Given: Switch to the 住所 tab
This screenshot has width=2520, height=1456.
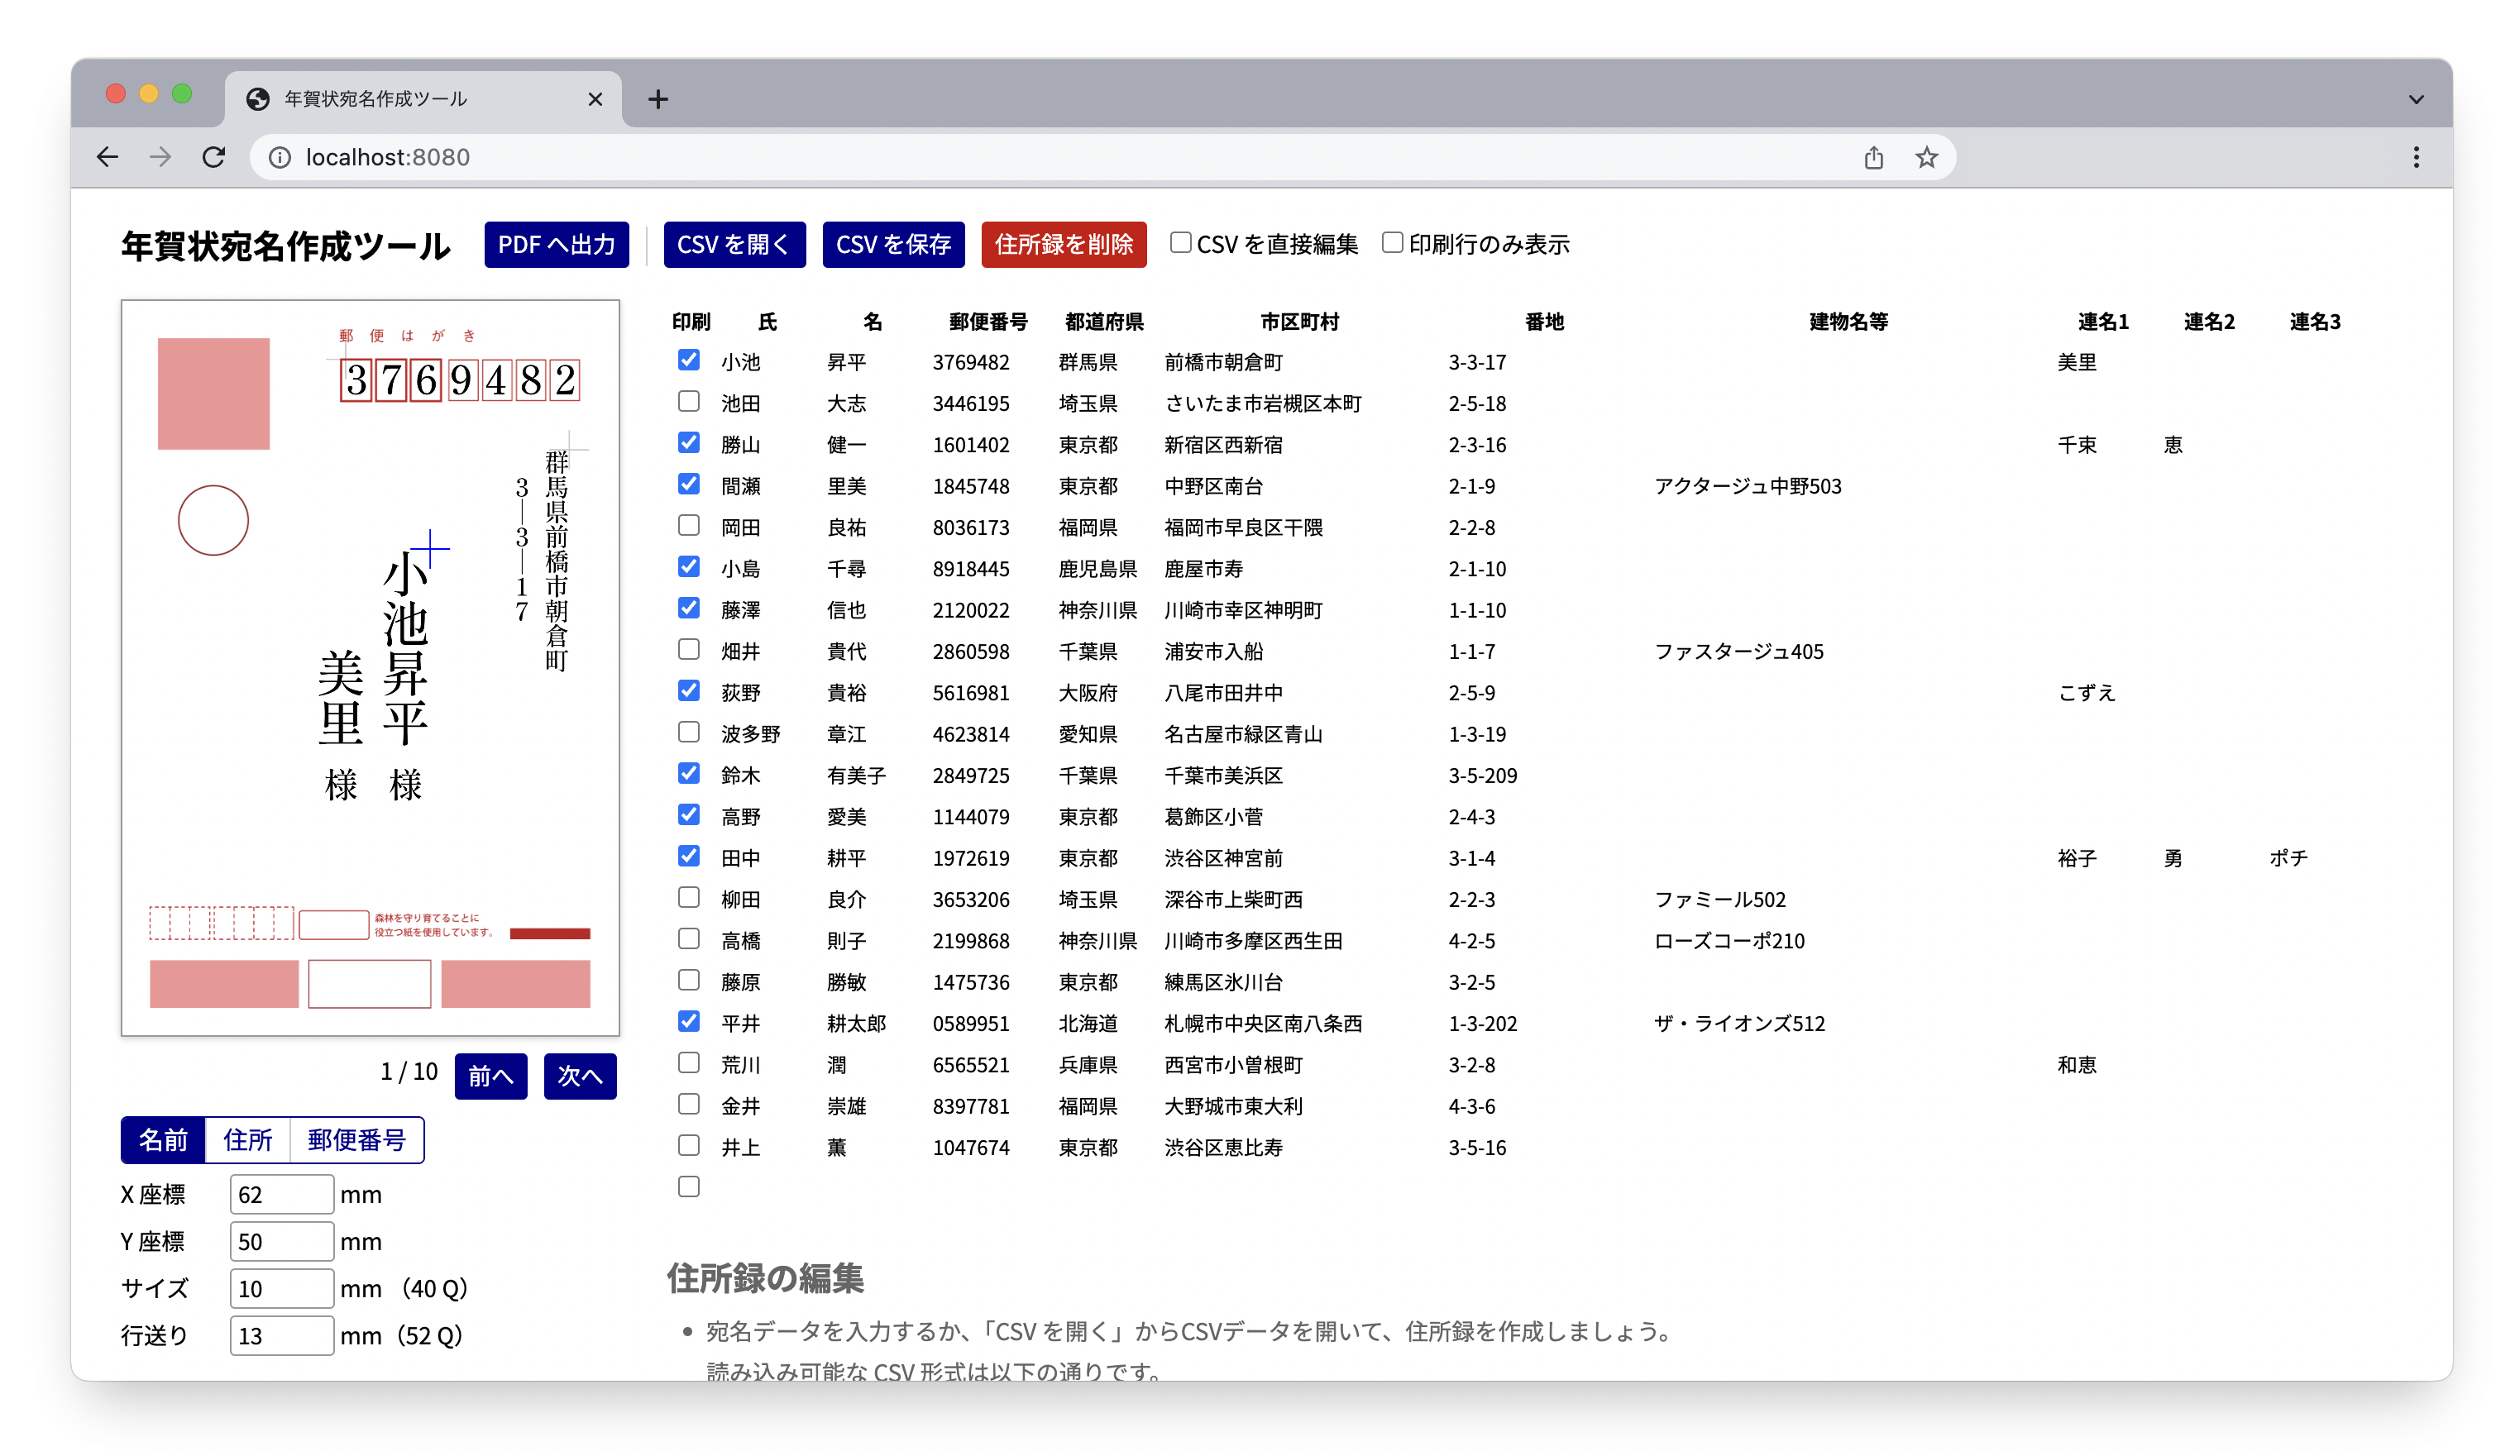Looking at the screenshot, I should click(247, 1140).
